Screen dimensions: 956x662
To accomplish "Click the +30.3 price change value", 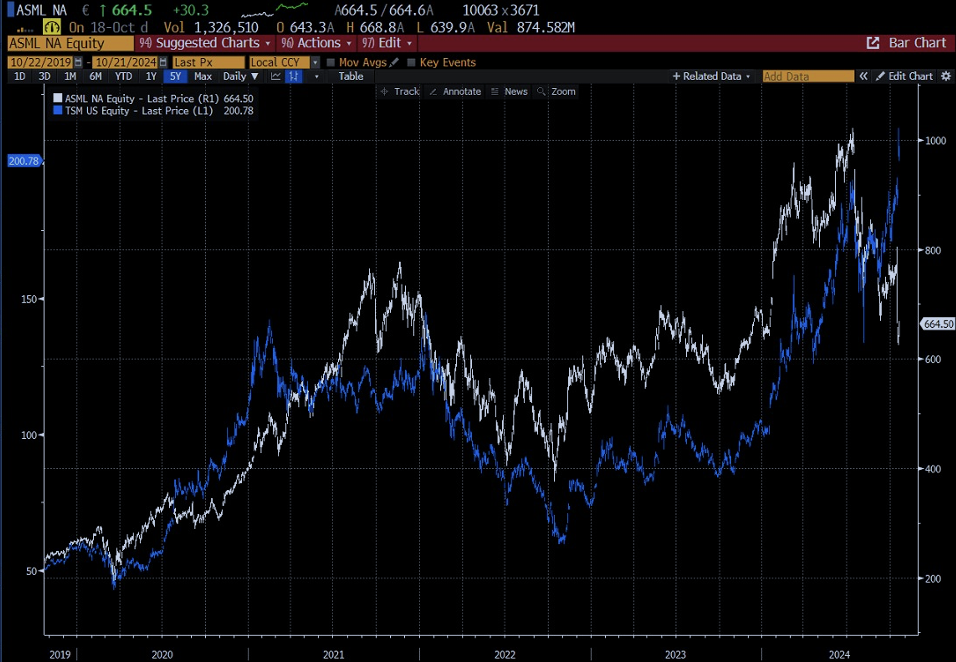I will [x=190, y=10].
